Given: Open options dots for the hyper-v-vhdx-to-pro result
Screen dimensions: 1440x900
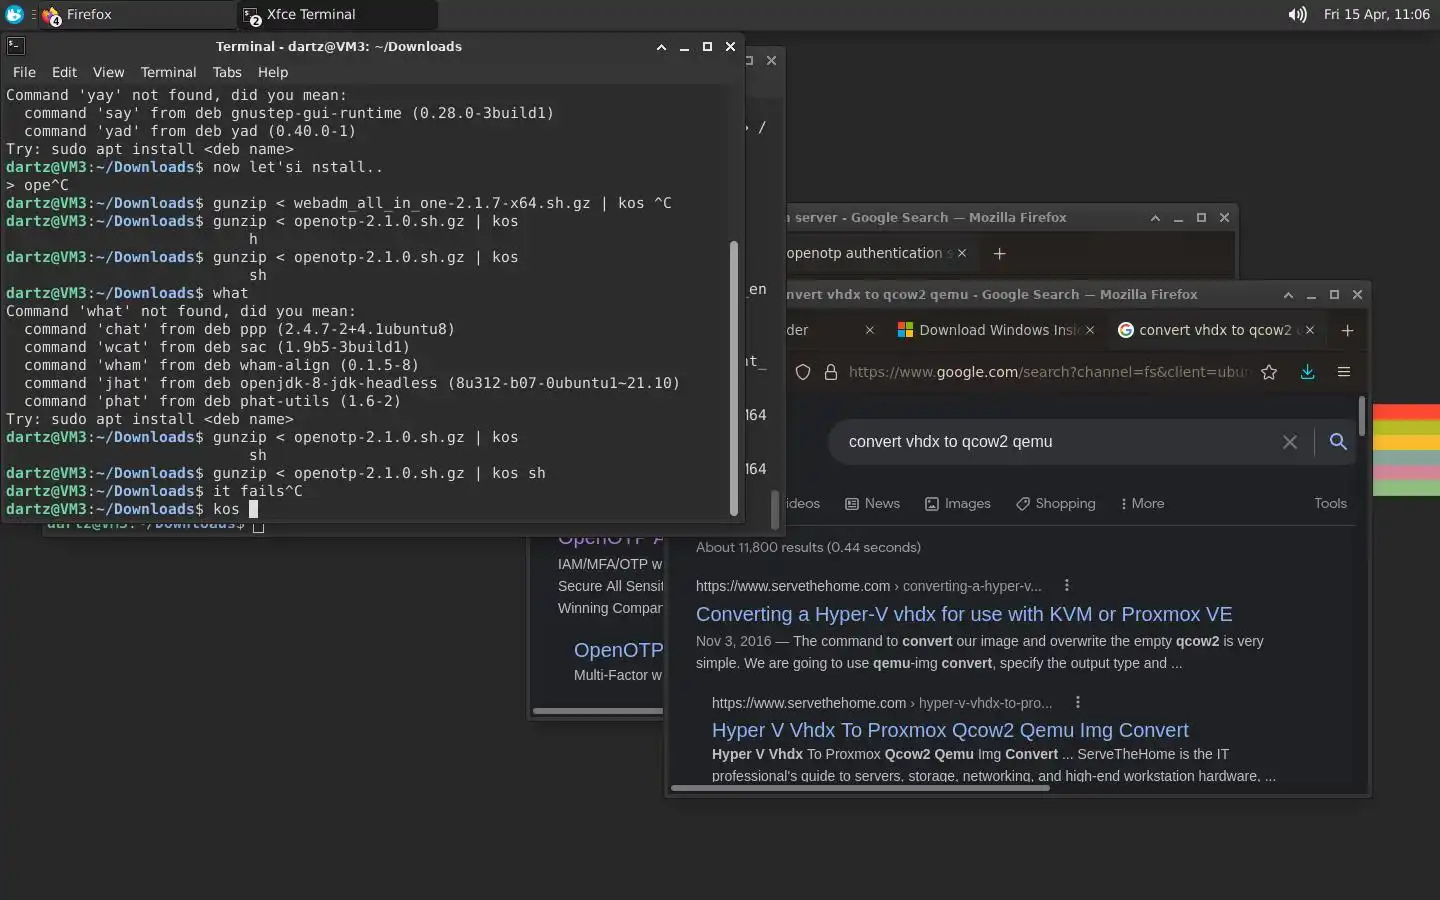Looking at the screenshot, I should (x=1077, y=702).
